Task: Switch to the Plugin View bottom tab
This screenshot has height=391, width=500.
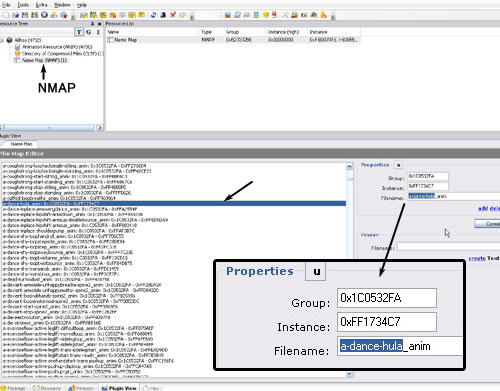Action: click(x=119, y=388)
